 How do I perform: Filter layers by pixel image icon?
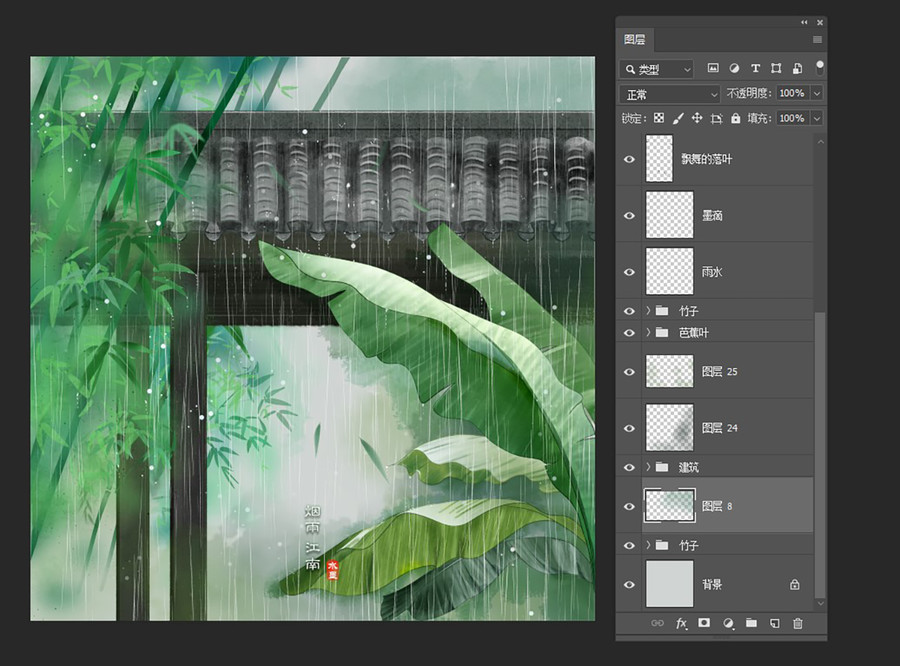(x=713, y=68)
